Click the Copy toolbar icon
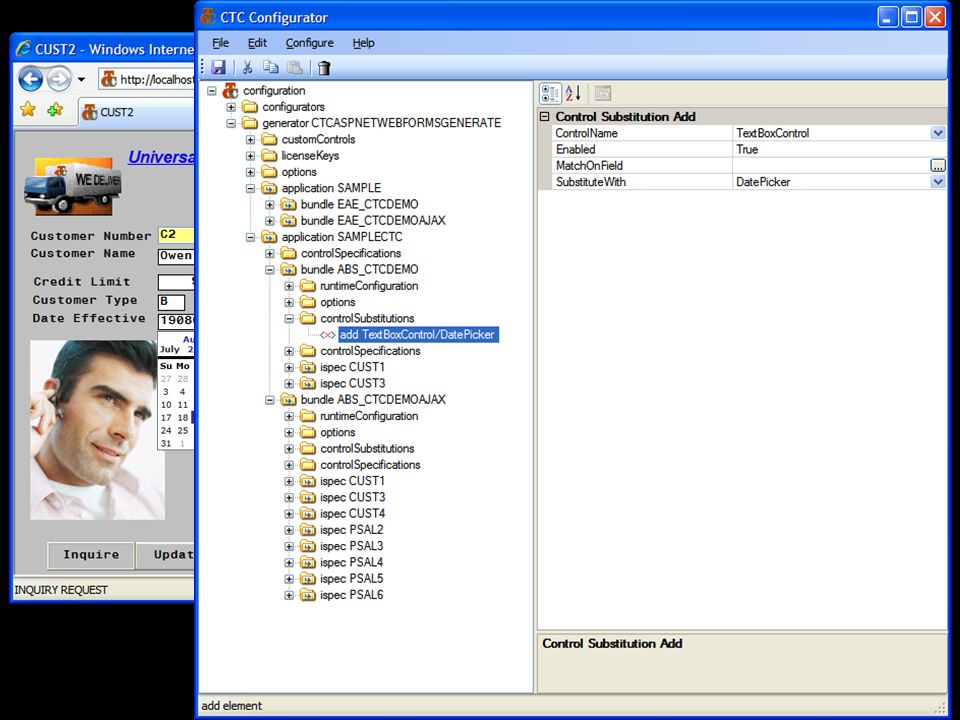960x720 pixels. coord(271,67)
